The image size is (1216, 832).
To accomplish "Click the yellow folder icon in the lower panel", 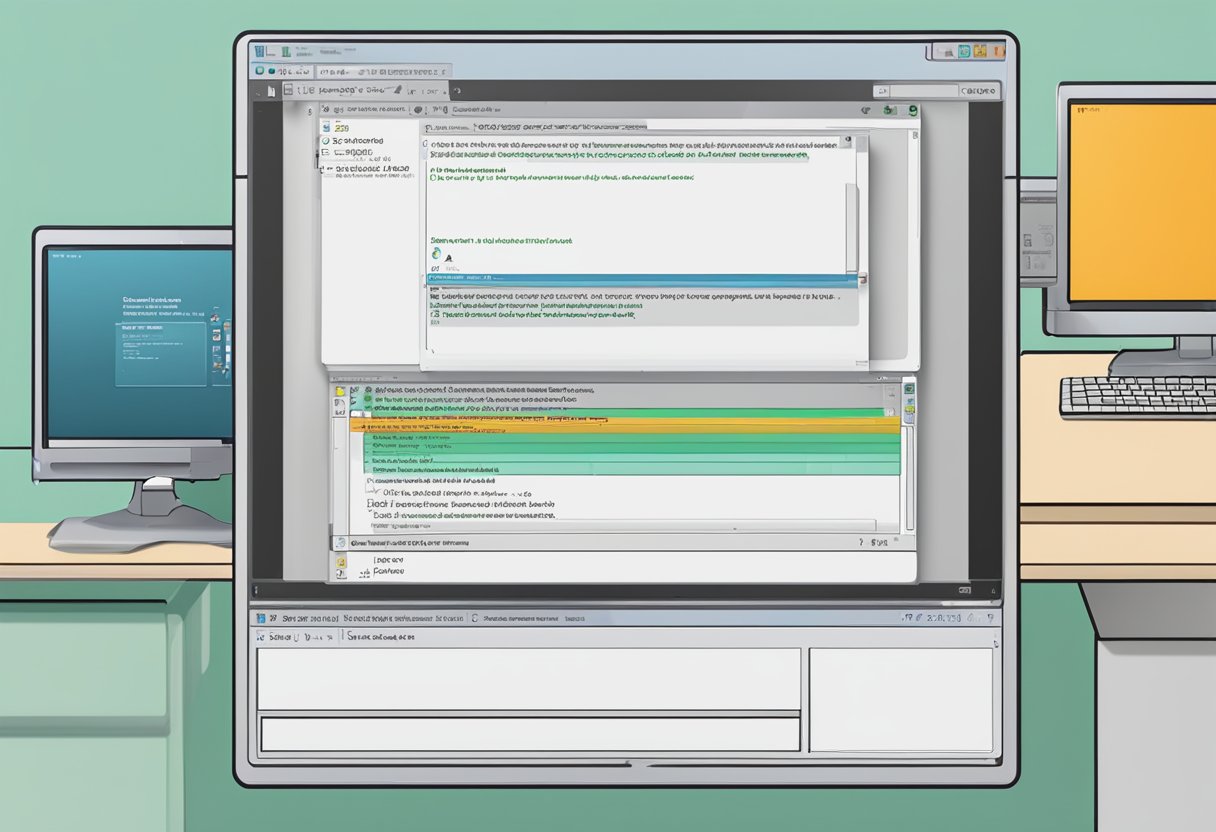I will coord(341,392).
